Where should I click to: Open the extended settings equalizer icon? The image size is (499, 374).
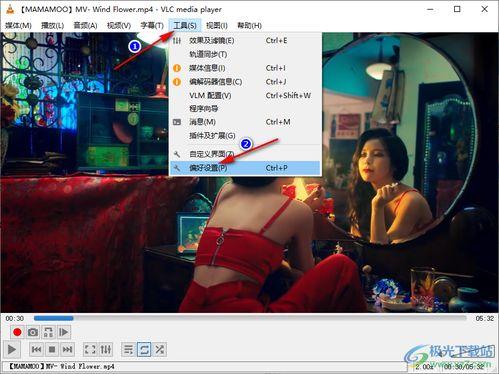coord(106,350)
